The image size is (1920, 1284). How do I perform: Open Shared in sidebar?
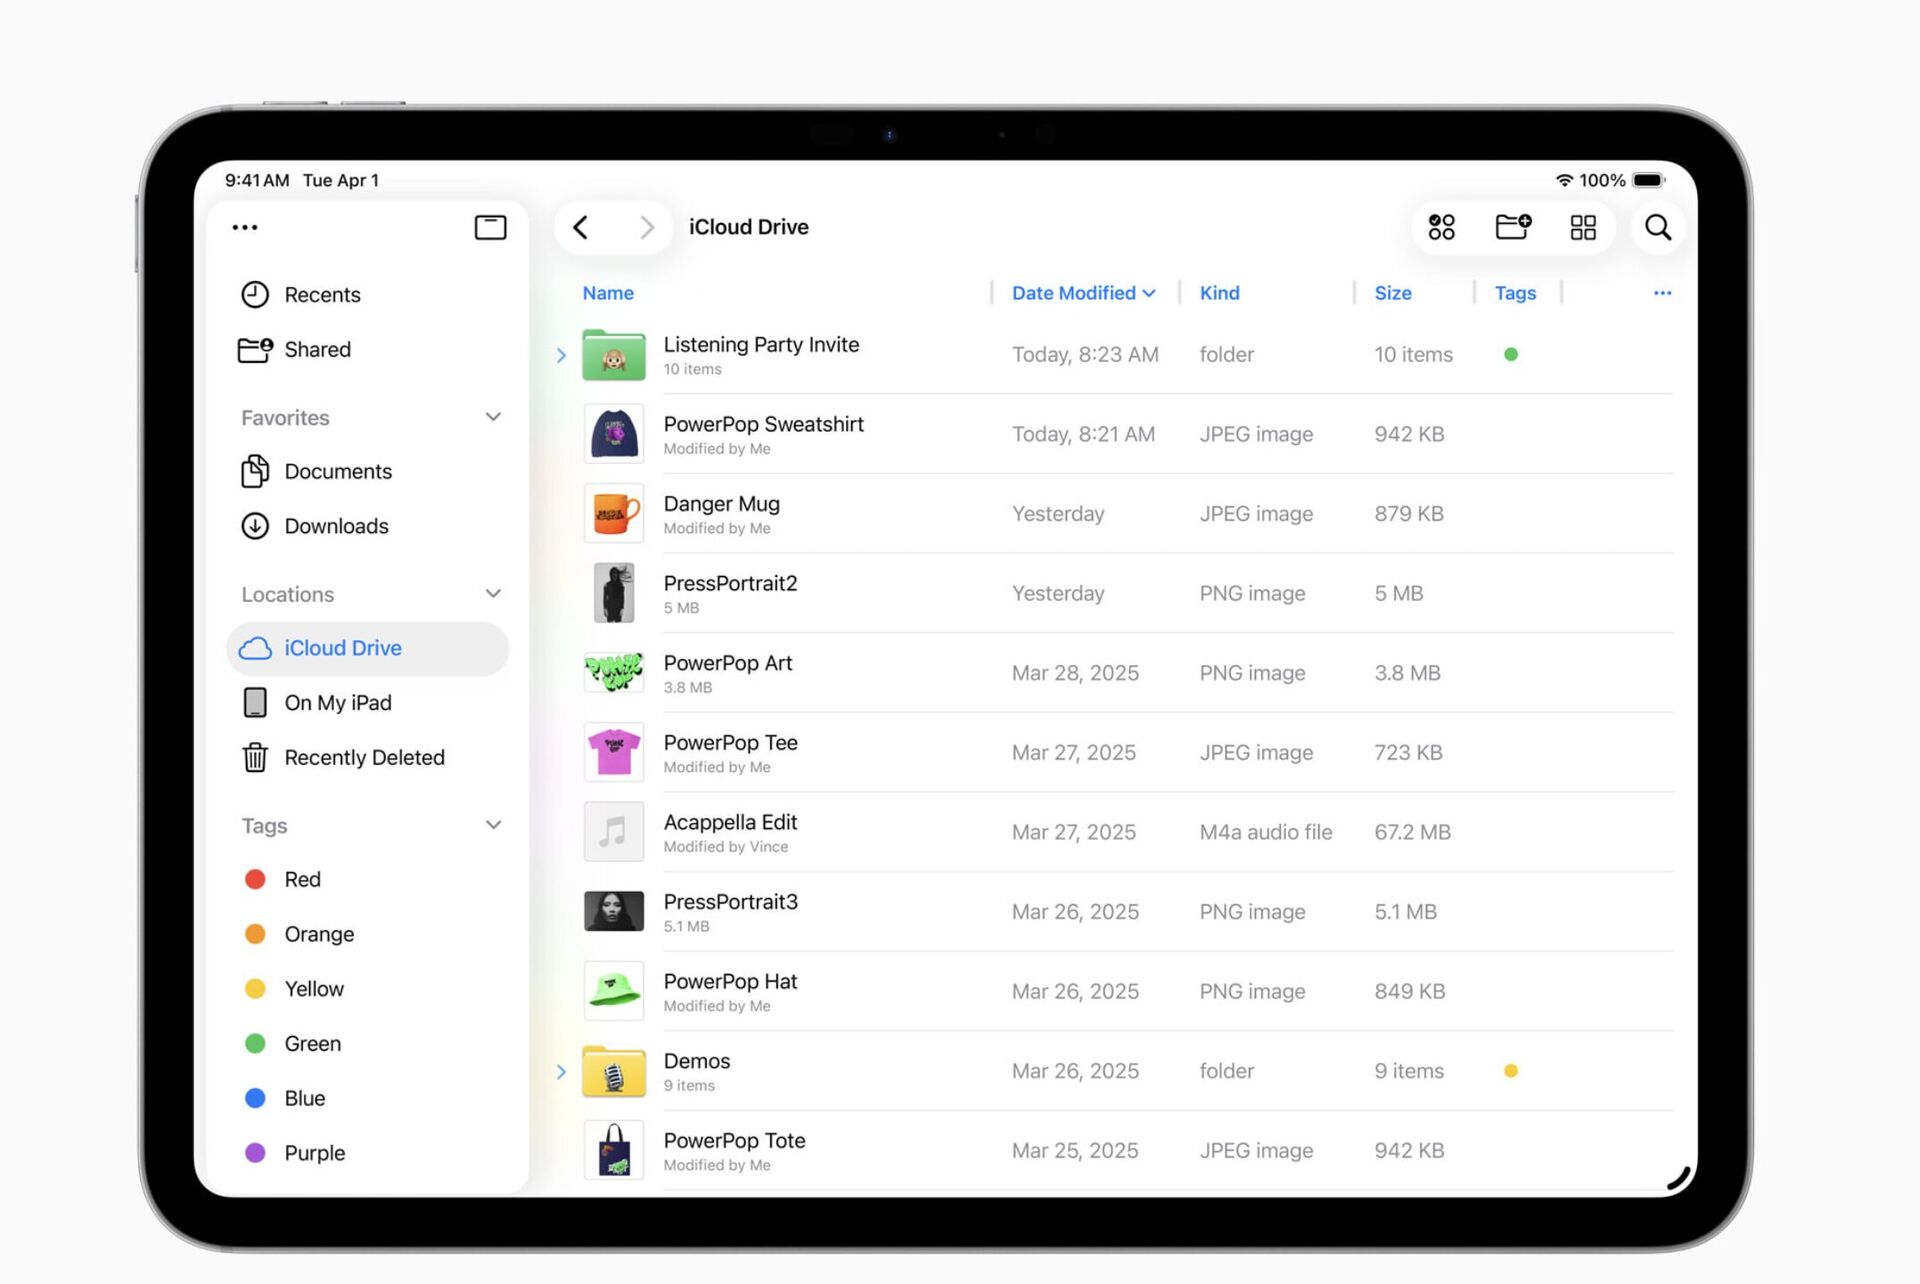(x=368, y=349)
